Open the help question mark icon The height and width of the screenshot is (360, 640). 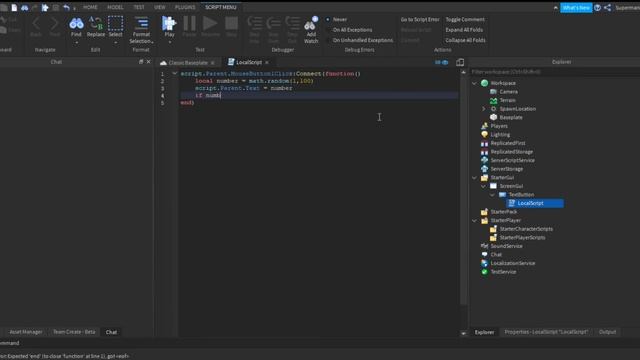(x=597, y=7)
